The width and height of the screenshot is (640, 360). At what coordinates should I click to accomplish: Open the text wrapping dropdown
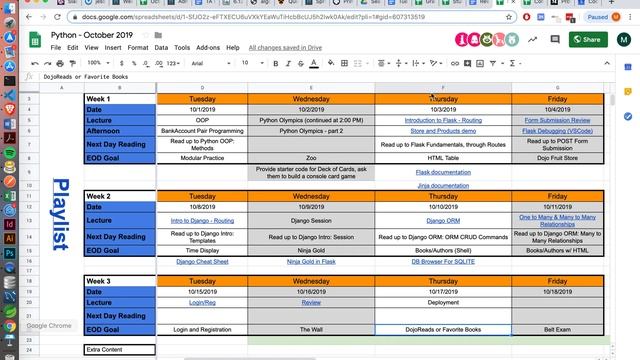[x=418, y=63]
